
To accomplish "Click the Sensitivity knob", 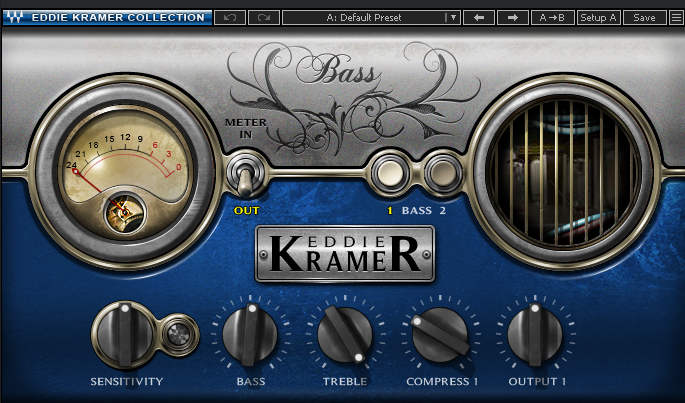I will pos(125,334).
